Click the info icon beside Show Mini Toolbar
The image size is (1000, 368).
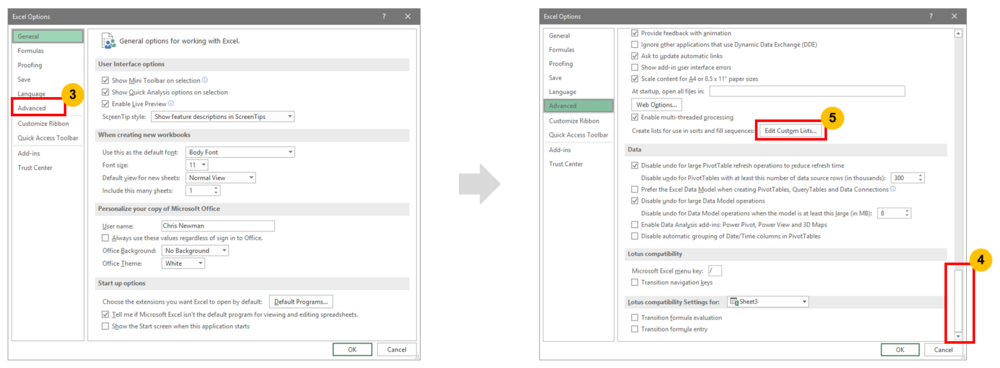205,80
